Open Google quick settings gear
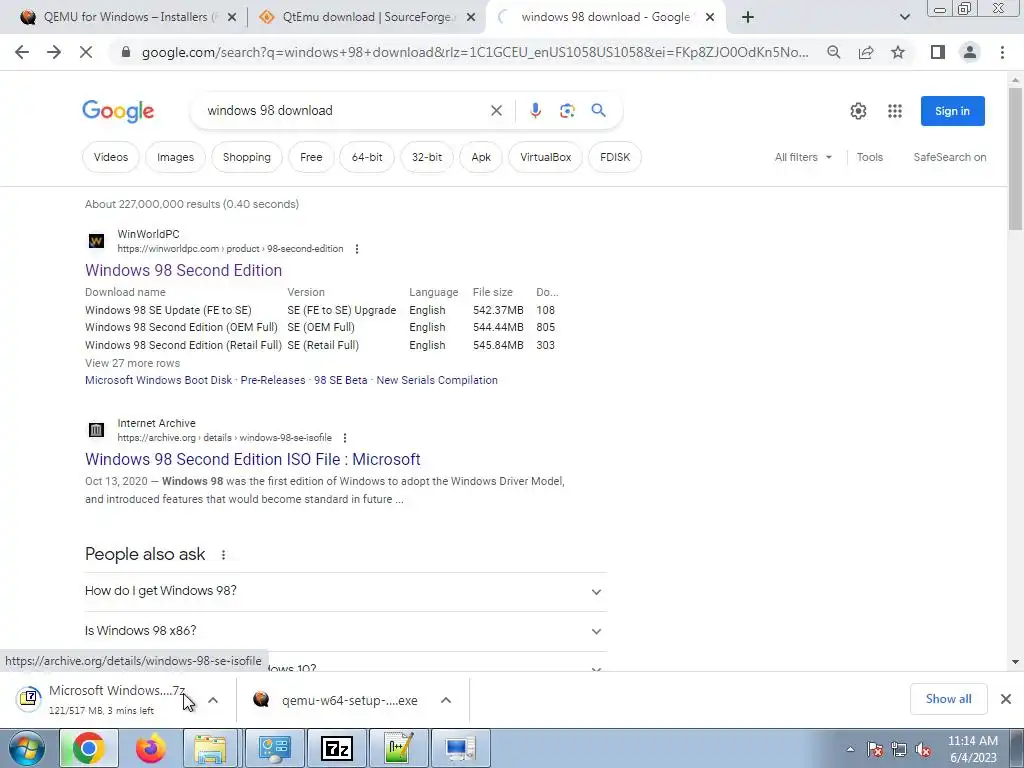1024x768 pixels. point(858,111)
